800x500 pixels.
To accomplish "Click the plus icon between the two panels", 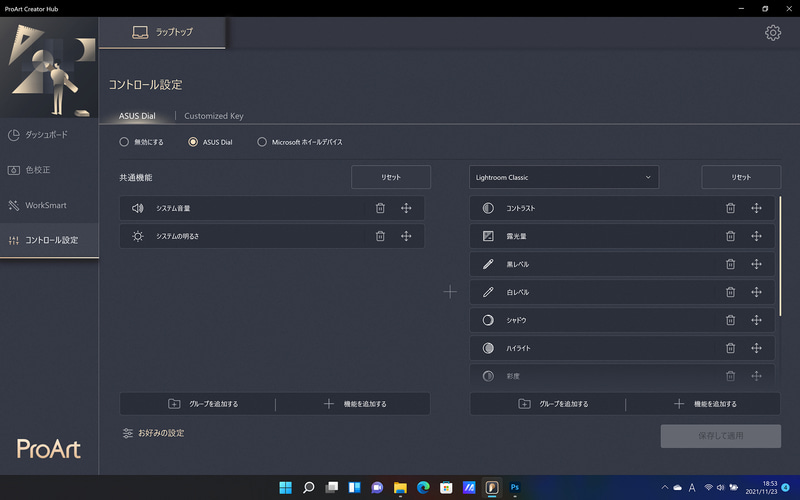I will coord(450,292).
